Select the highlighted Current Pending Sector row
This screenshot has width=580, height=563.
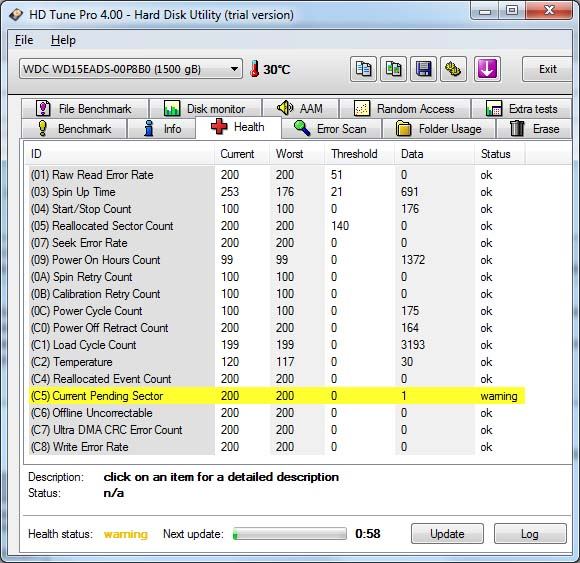[x=277, y=396]
